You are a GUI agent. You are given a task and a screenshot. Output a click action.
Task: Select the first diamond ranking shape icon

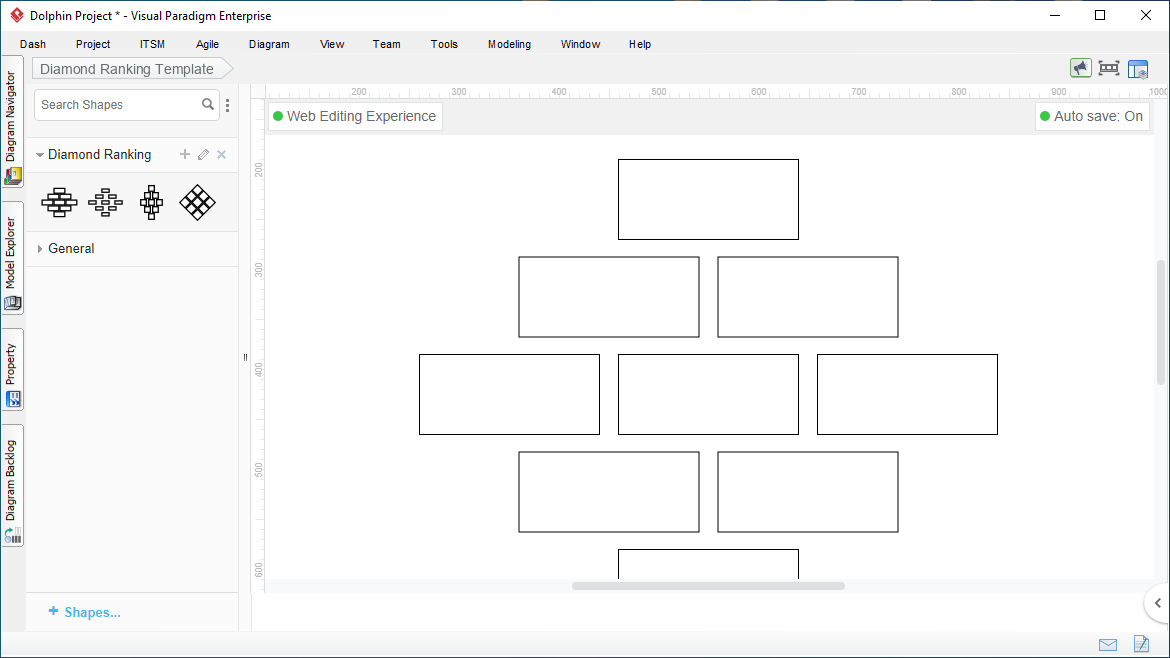pyautogui.click(x=59, y=202)
